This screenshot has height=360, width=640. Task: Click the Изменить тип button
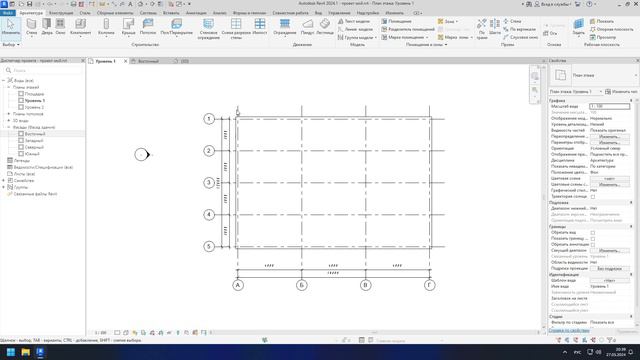tap(621, 91)
